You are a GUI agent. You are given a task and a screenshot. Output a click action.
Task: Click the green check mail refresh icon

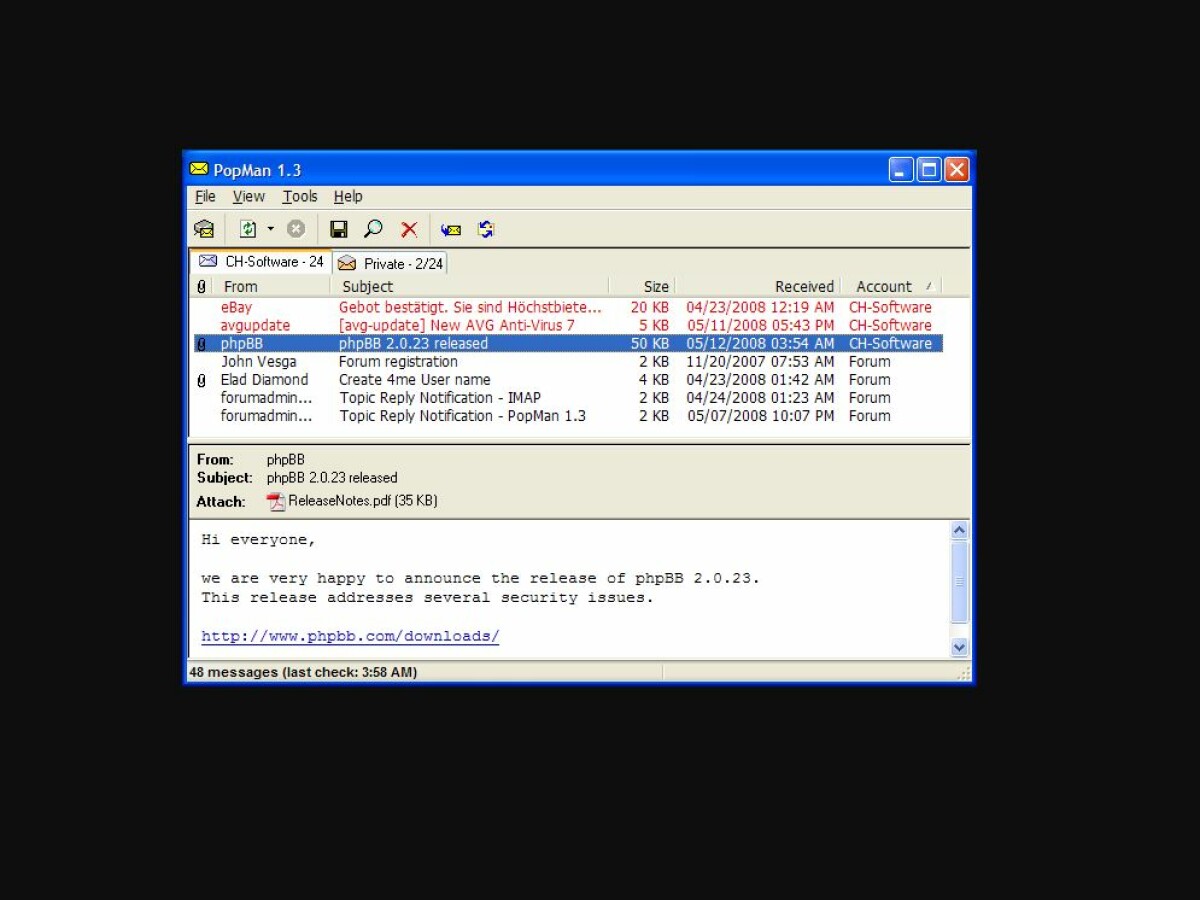point(248,229)
